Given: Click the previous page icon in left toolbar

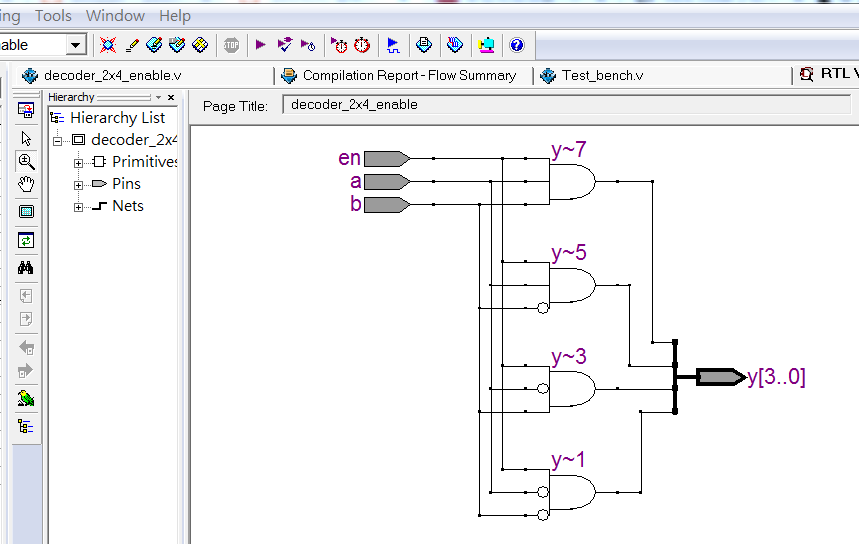Looking at the screenshot, I should (26, 296).
